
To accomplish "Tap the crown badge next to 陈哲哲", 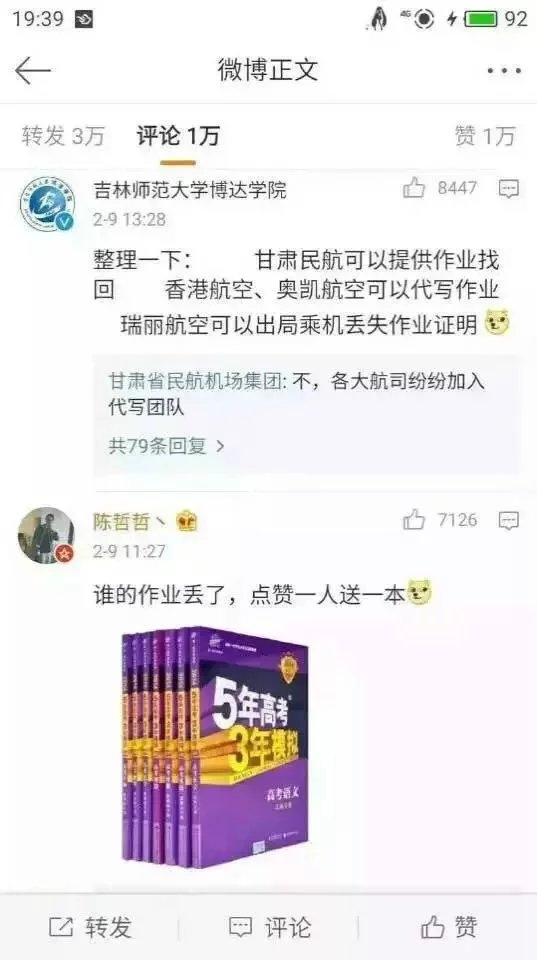I will [x=186, y=522].
